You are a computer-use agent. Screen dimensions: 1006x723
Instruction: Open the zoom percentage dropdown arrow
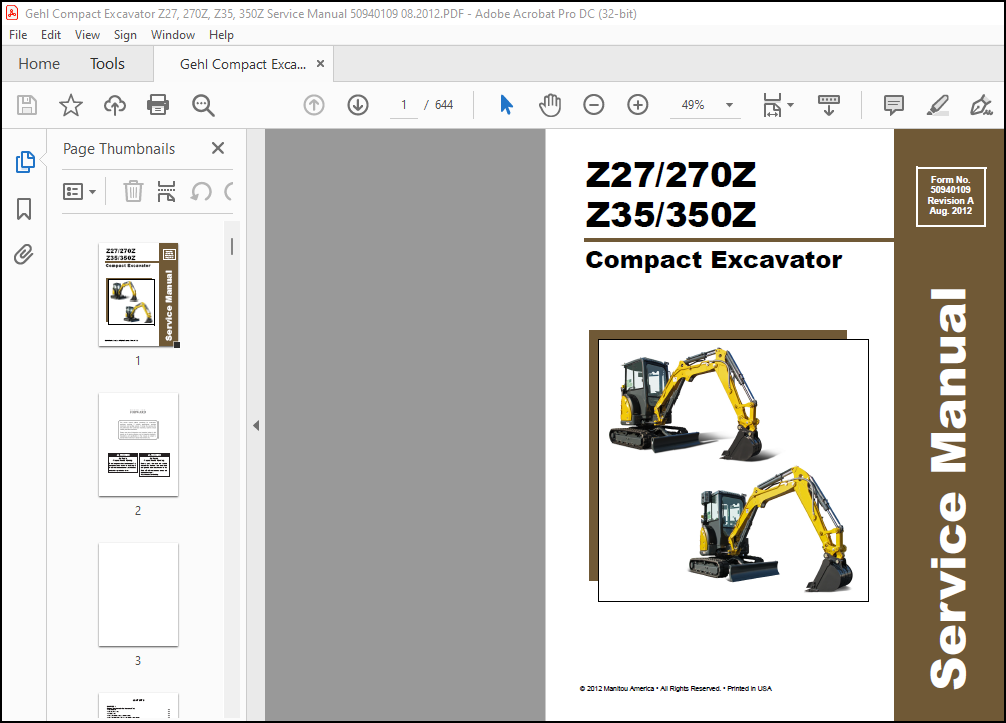729,105
